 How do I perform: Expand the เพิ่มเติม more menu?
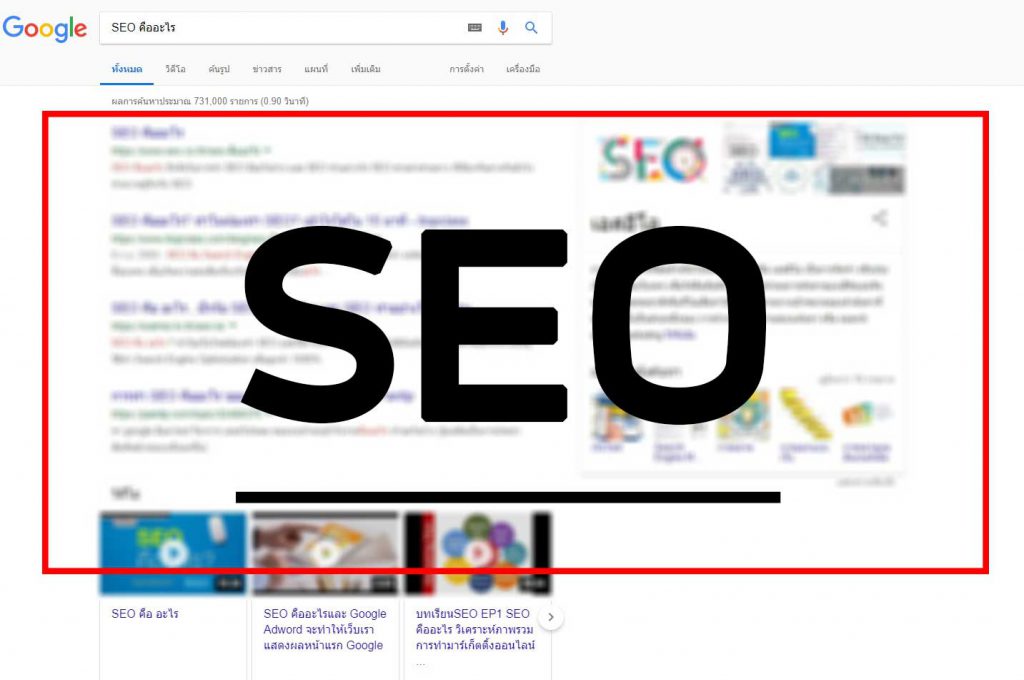click(366, 69)
